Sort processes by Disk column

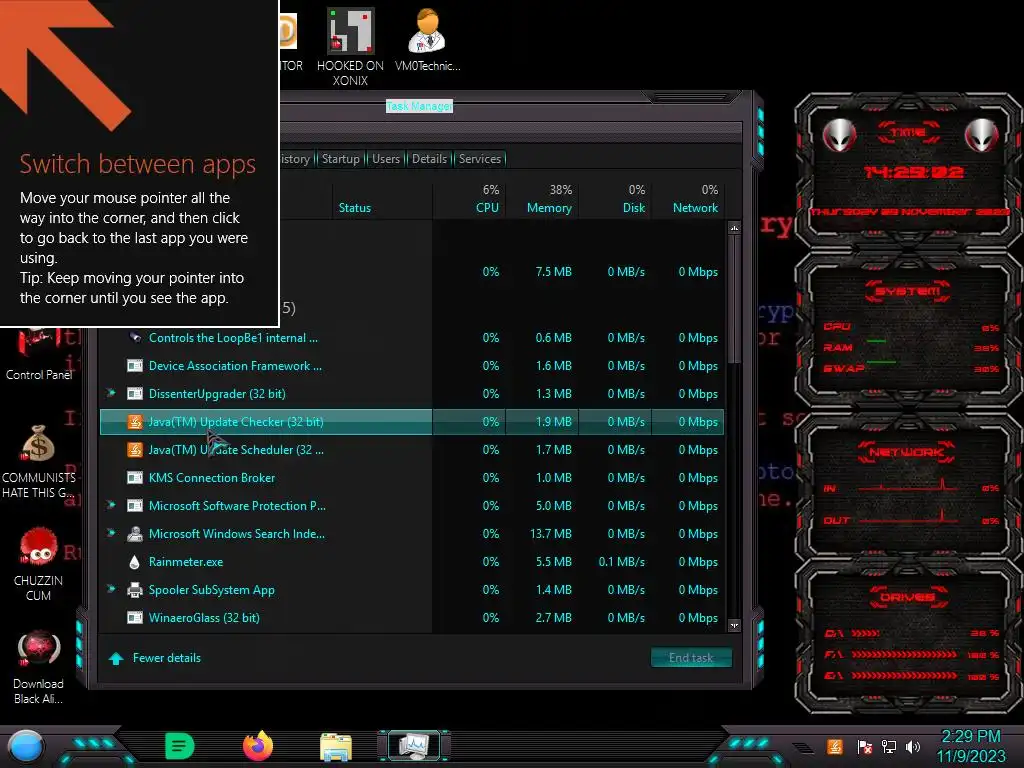pyautogui.click(x=615, y=199)
